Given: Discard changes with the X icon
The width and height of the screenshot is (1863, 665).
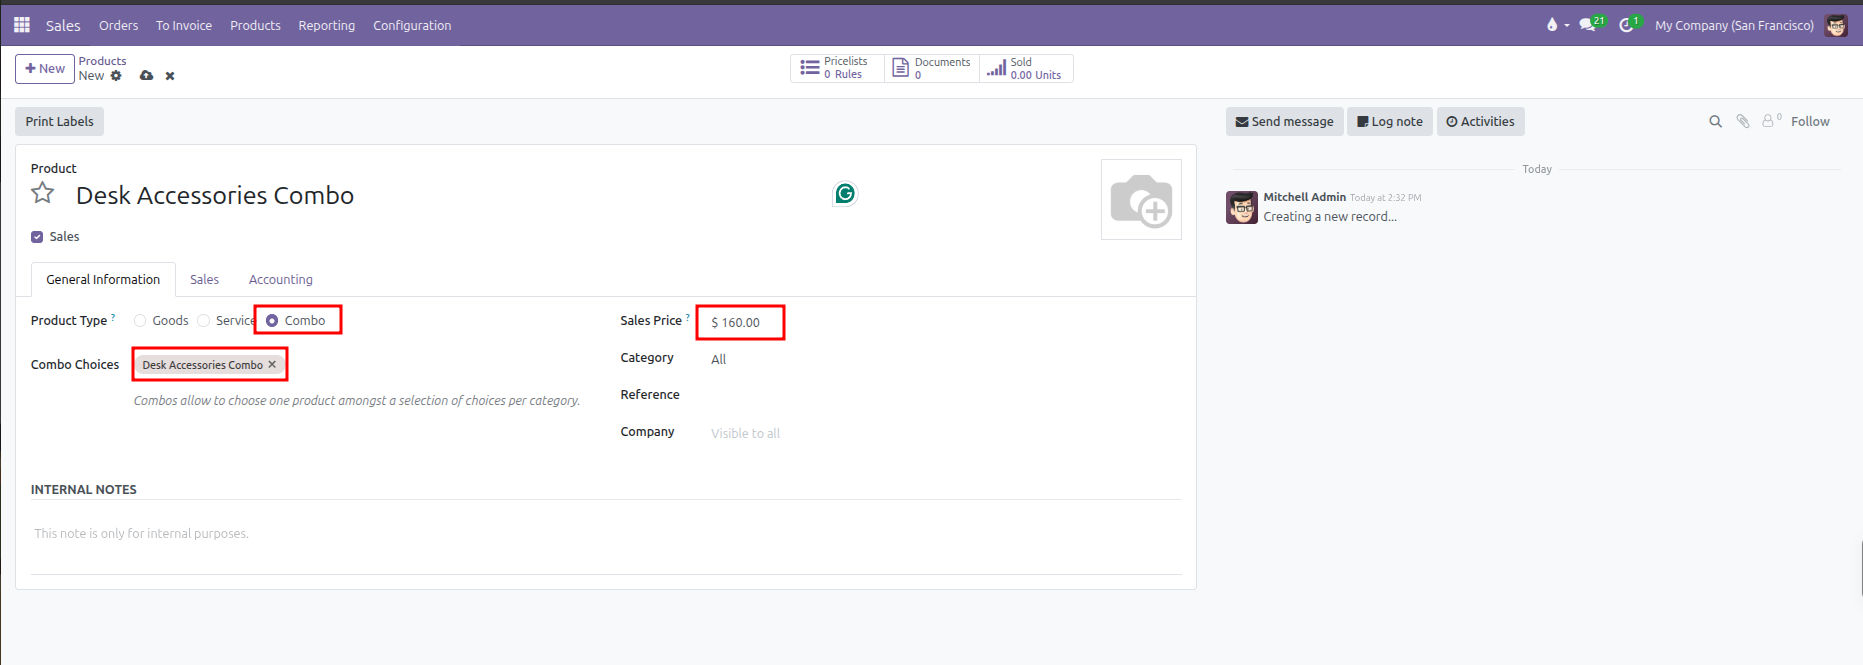Looking at the screenshot, I should coord(170,76).
